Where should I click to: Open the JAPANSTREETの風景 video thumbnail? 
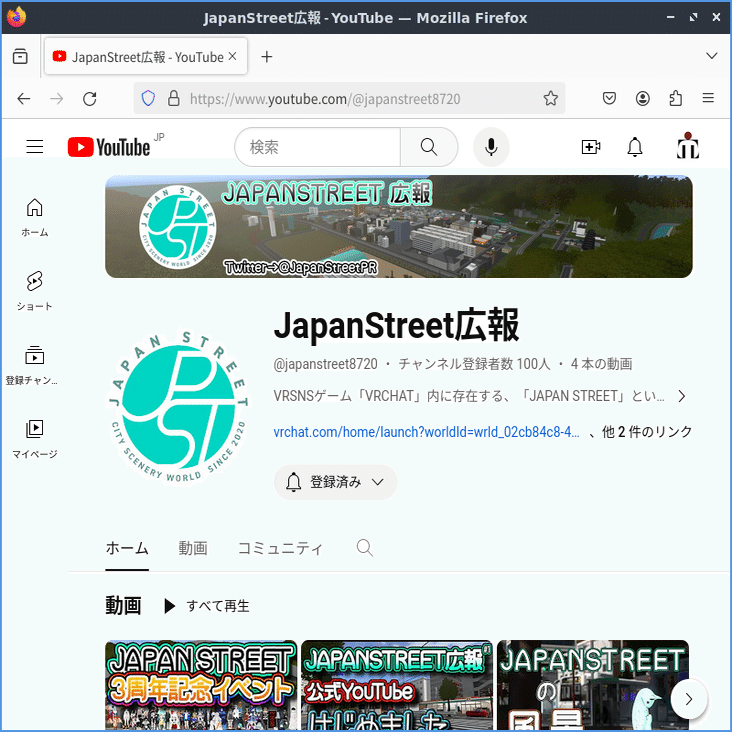pyautogui.click(x=592, y=685)
